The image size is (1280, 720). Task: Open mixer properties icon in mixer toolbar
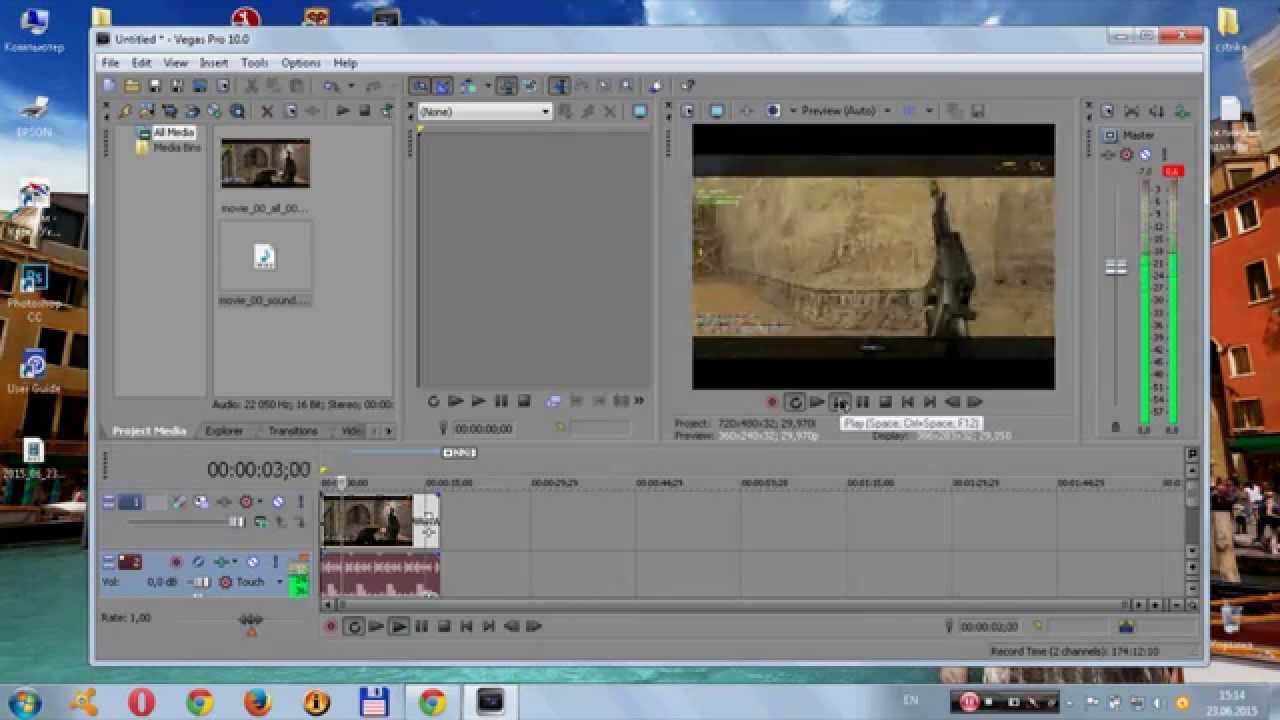click(x=1107, y=111)
